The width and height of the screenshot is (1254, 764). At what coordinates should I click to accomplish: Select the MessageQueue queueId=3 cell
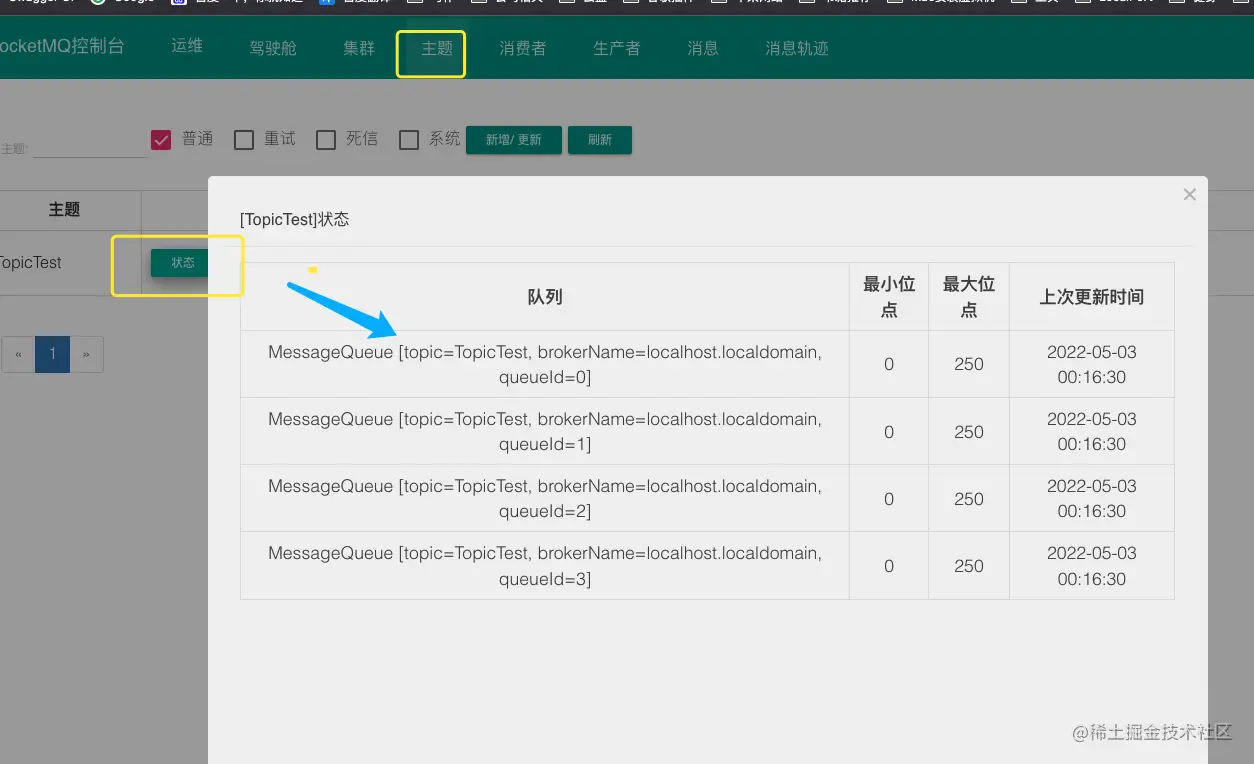(545, 565)
